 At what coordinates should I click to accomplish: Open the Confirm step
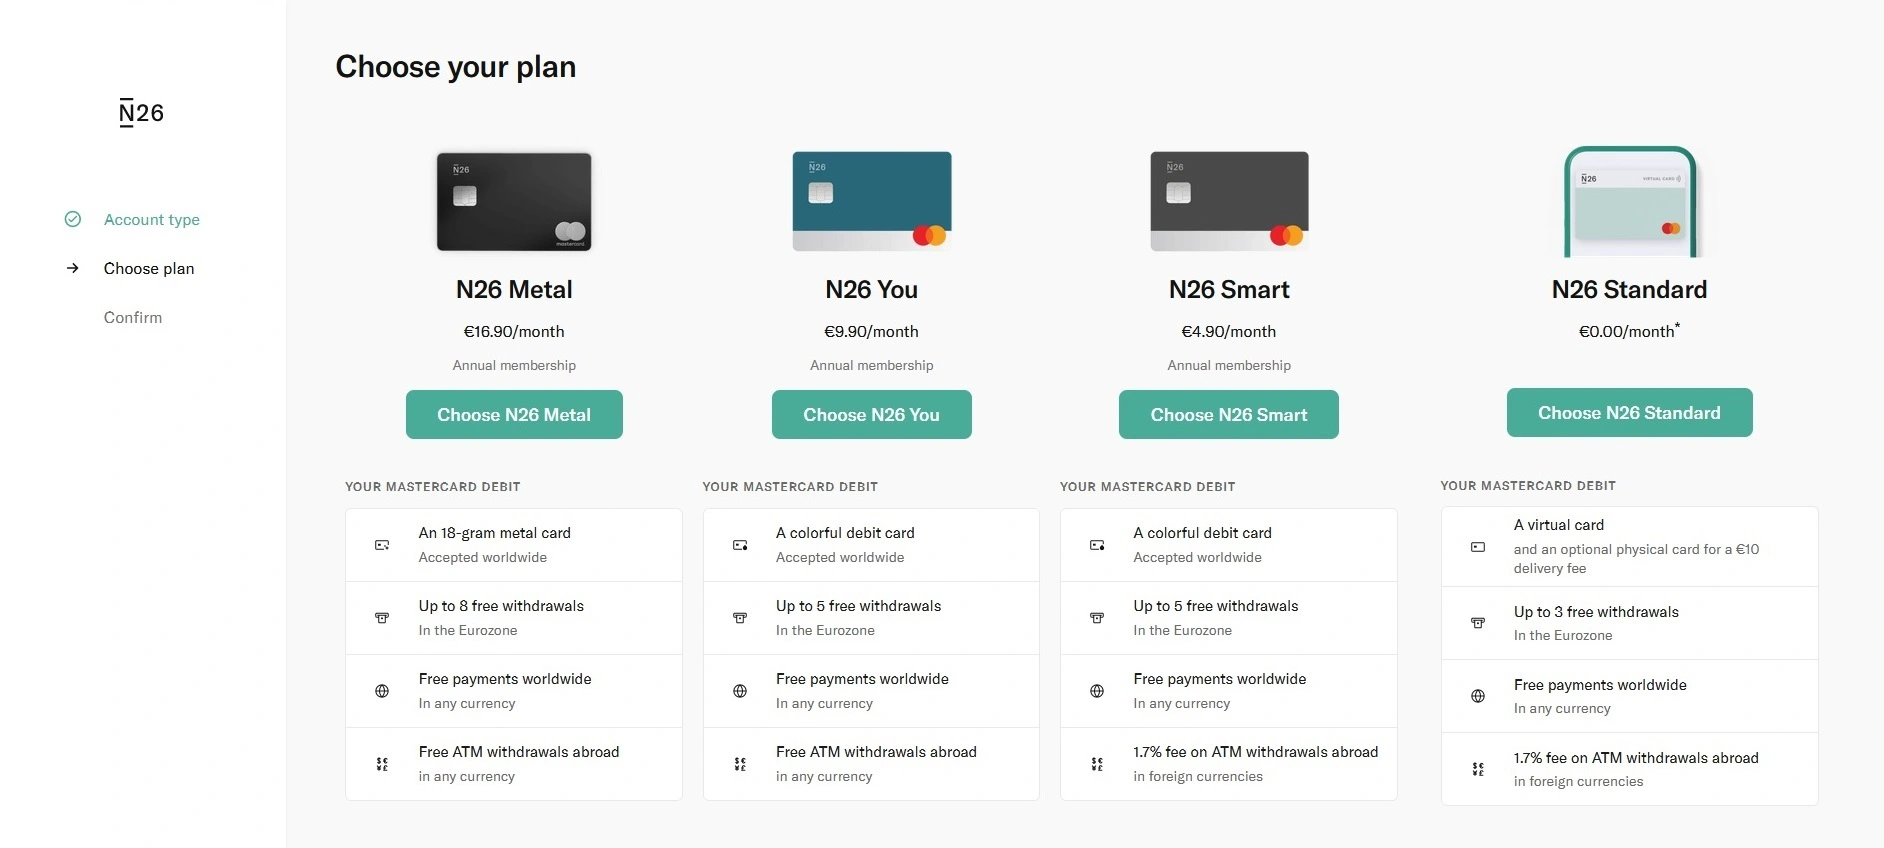coord(133,318)
